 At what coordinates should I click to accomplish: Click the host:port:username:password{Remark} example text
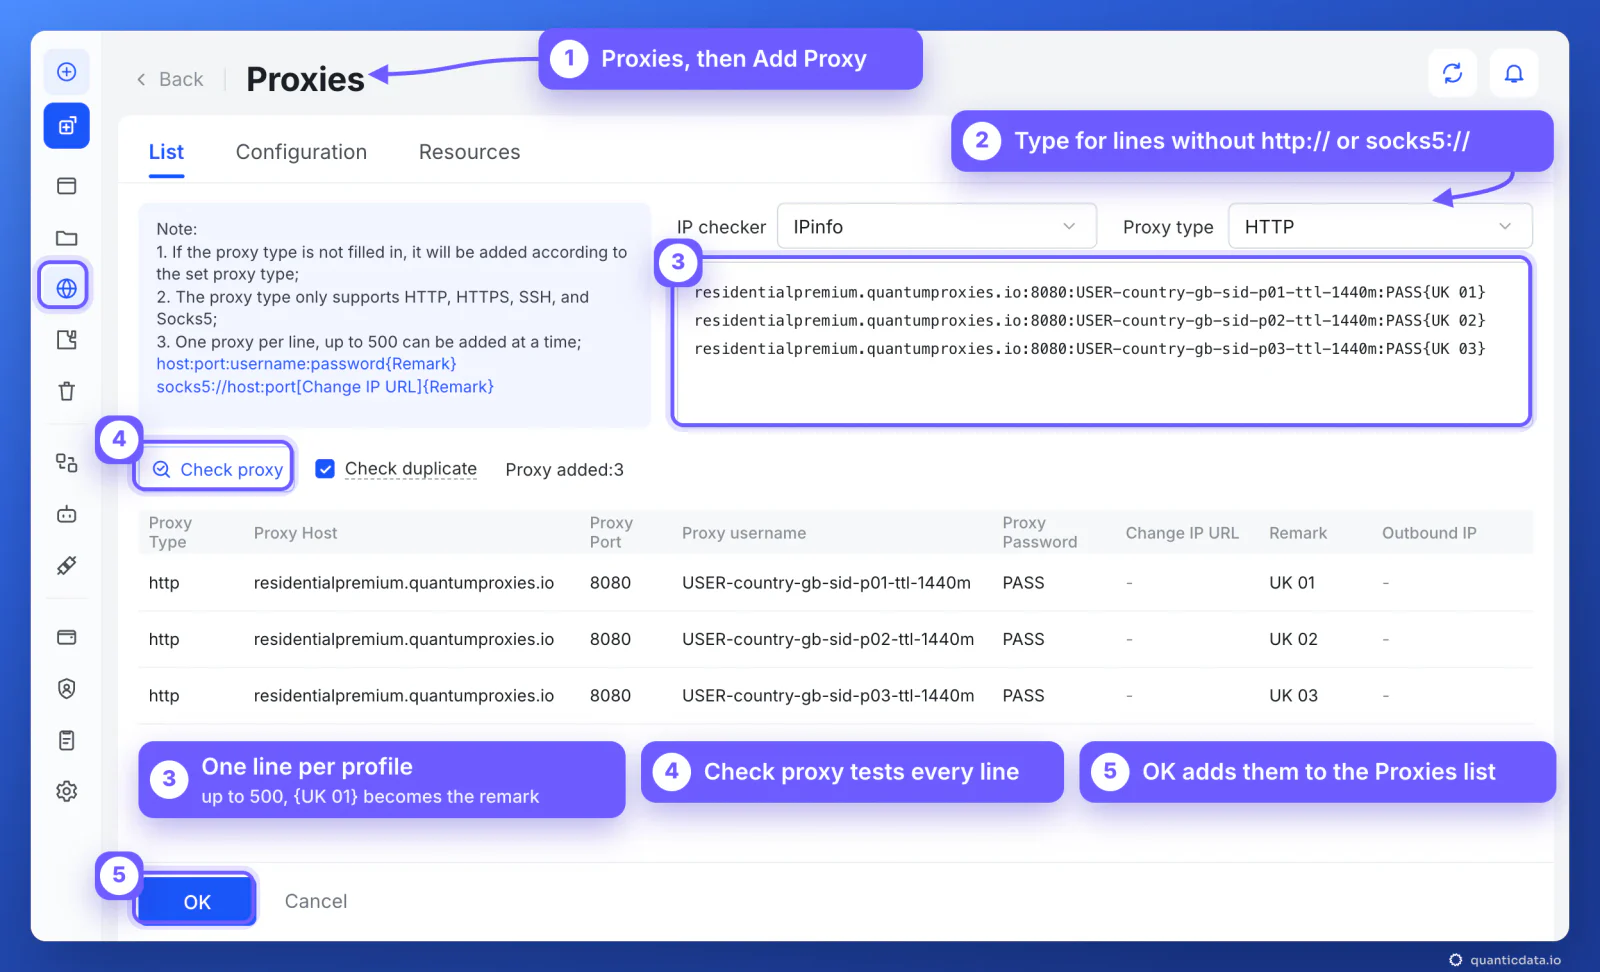tap(306, 364)
